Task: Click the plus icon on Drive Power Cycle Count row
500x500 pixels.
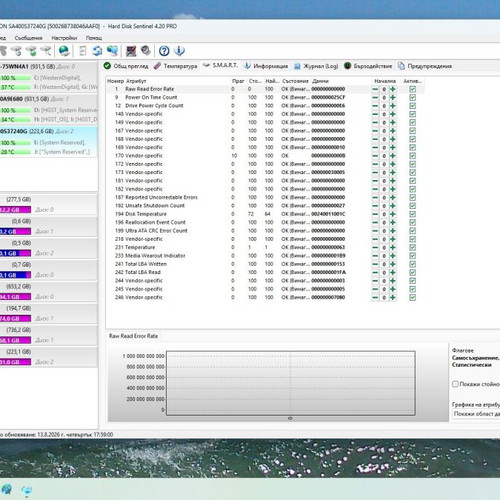Action: (x=393, y=106)
